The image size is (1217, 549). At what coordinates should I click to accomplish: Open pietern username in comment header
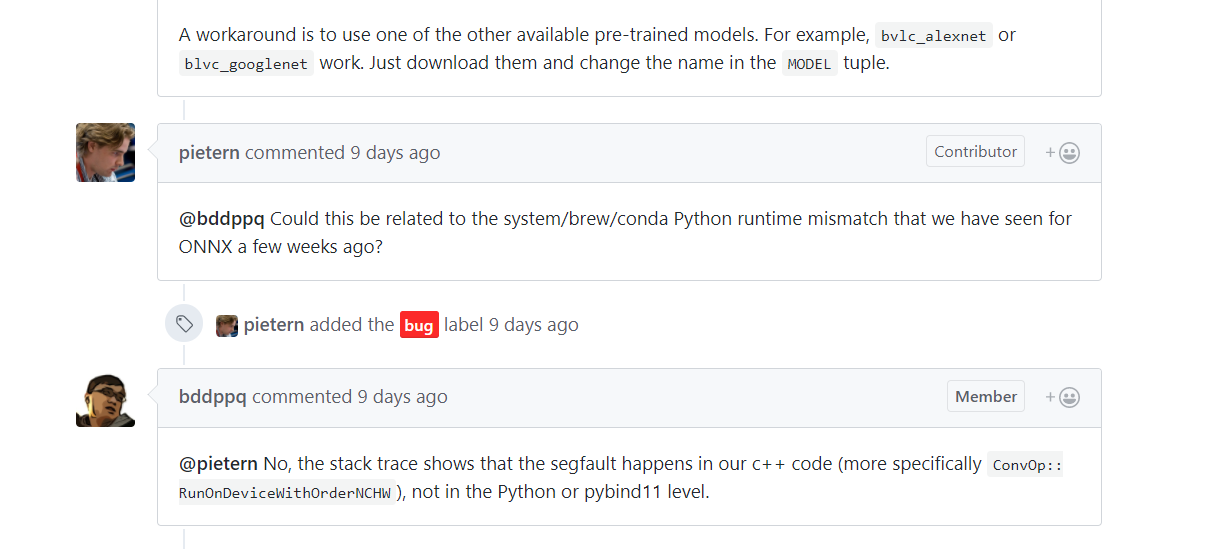pyautogui.click(x=209, y=153)
